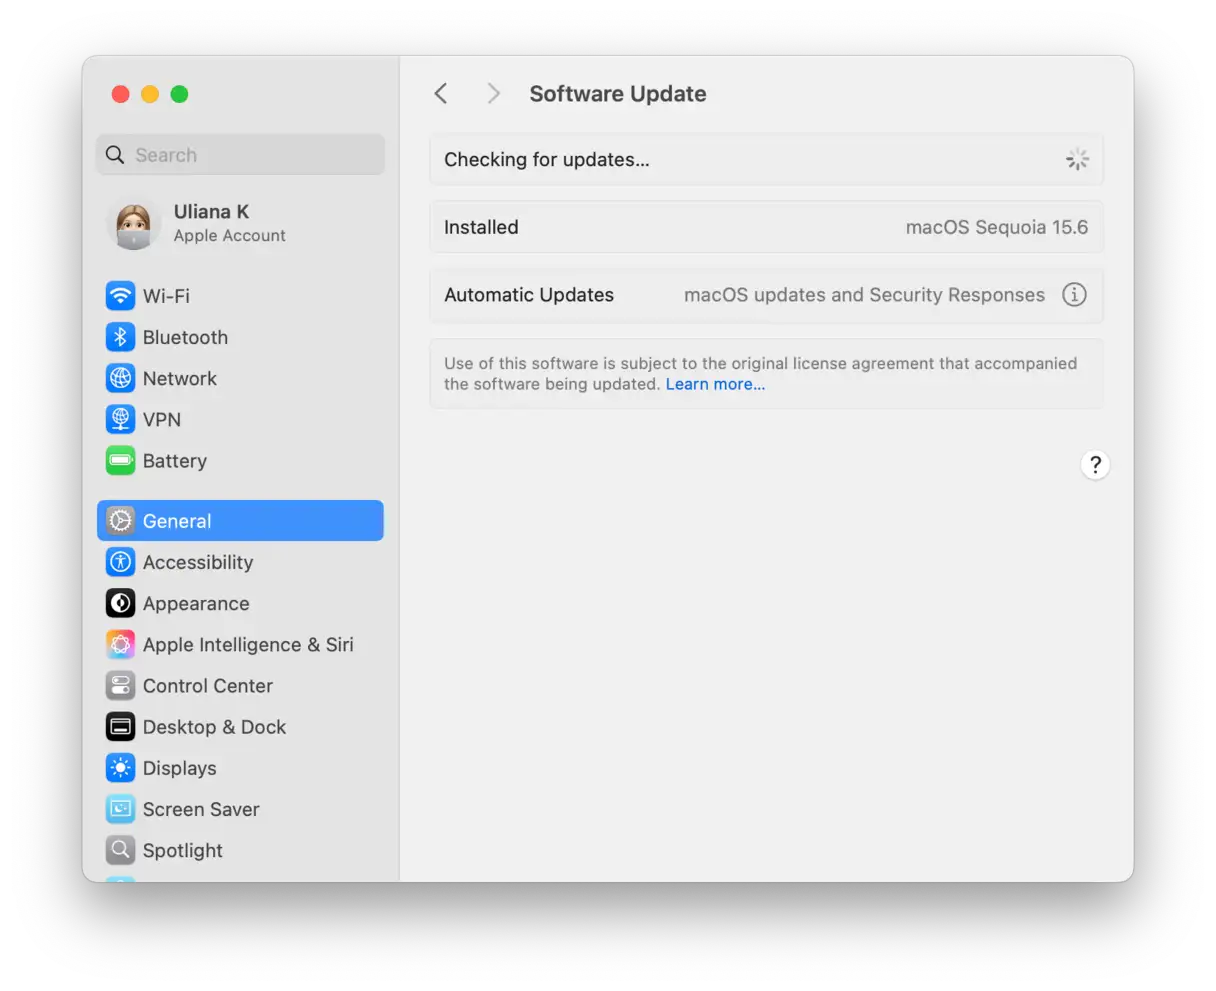Screen dimensions: 1216x991
Task: Select Screen Saver in sidebar
Action: (x=200, y=809)
